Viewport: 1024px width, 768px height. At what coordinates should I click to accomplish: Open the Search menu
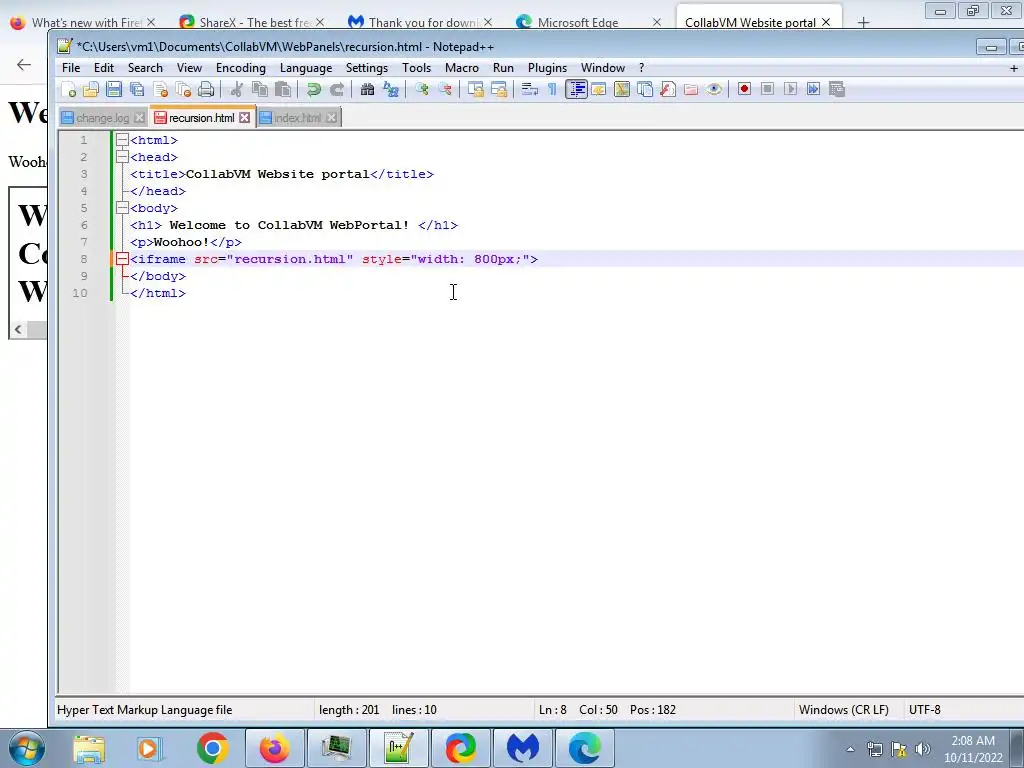145,68
